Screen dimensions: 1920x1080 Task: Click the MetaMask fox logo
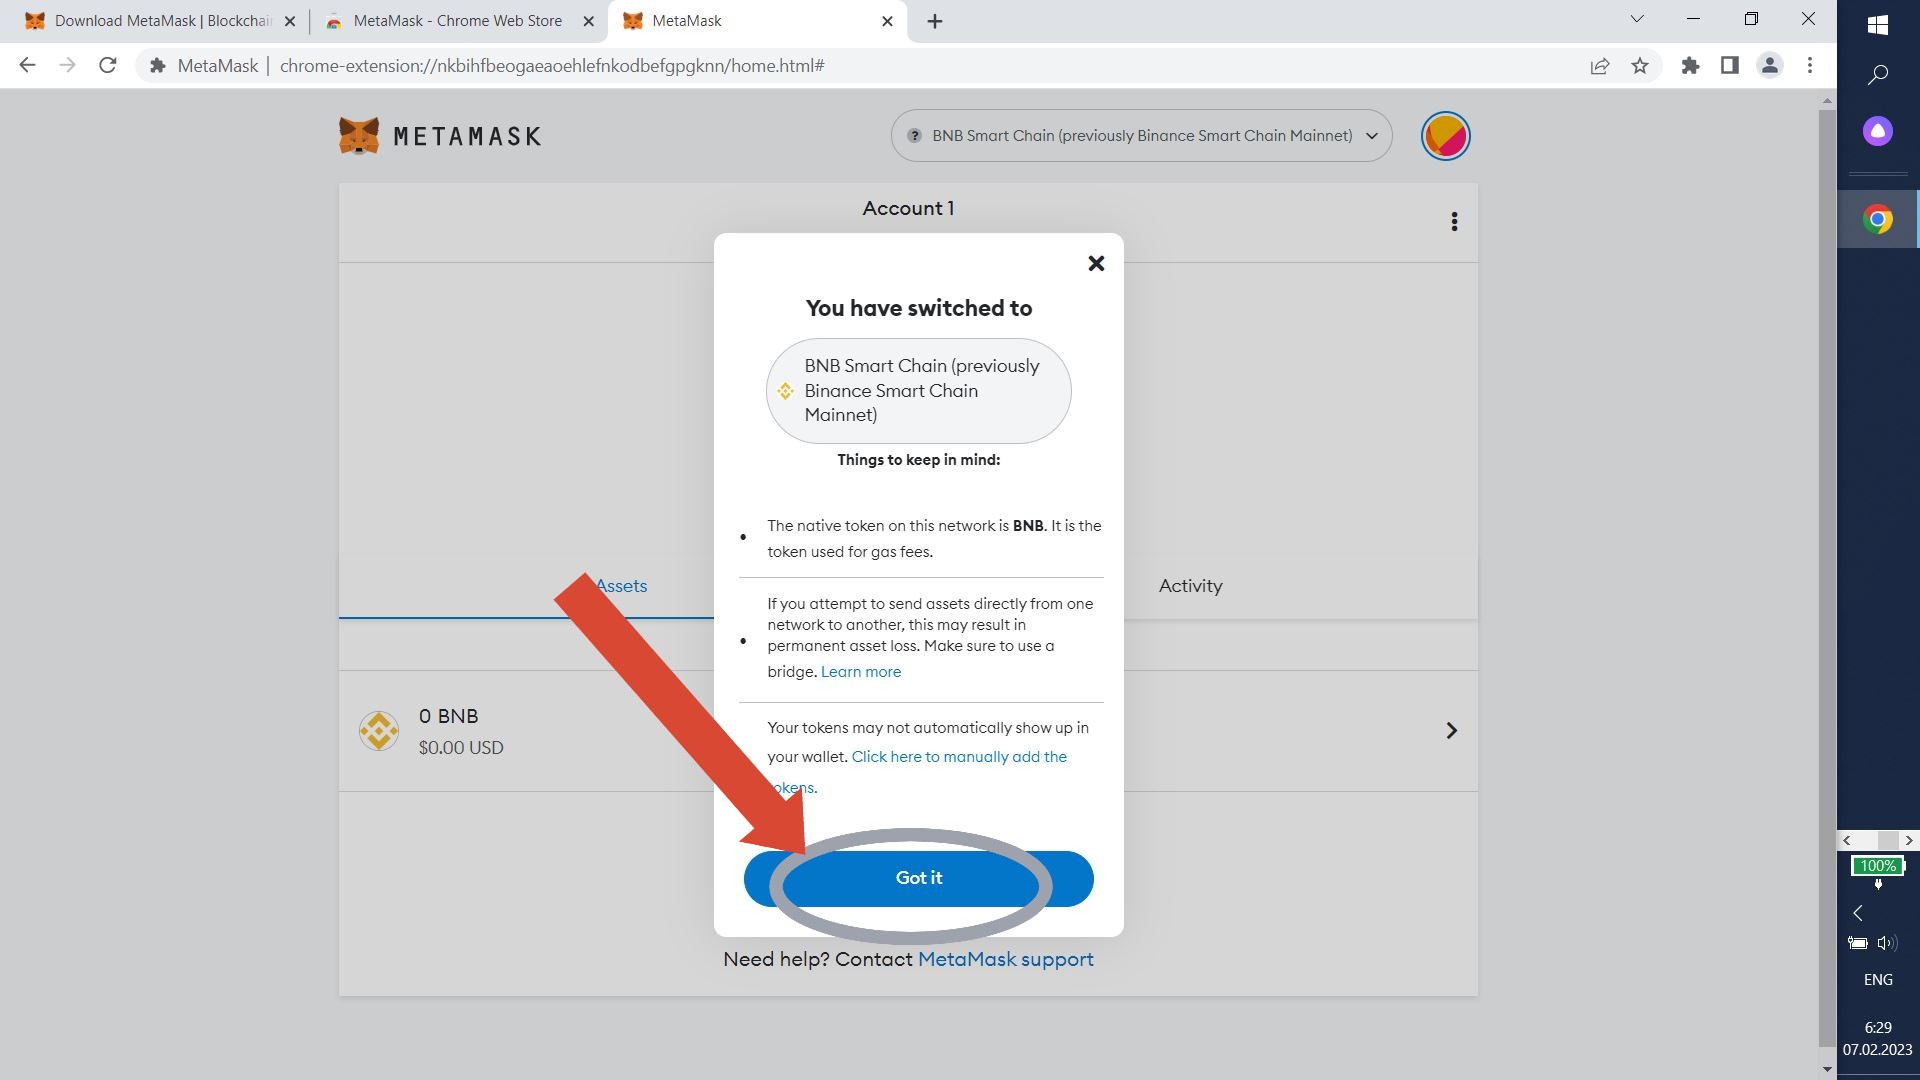click(x=359, y=136)
